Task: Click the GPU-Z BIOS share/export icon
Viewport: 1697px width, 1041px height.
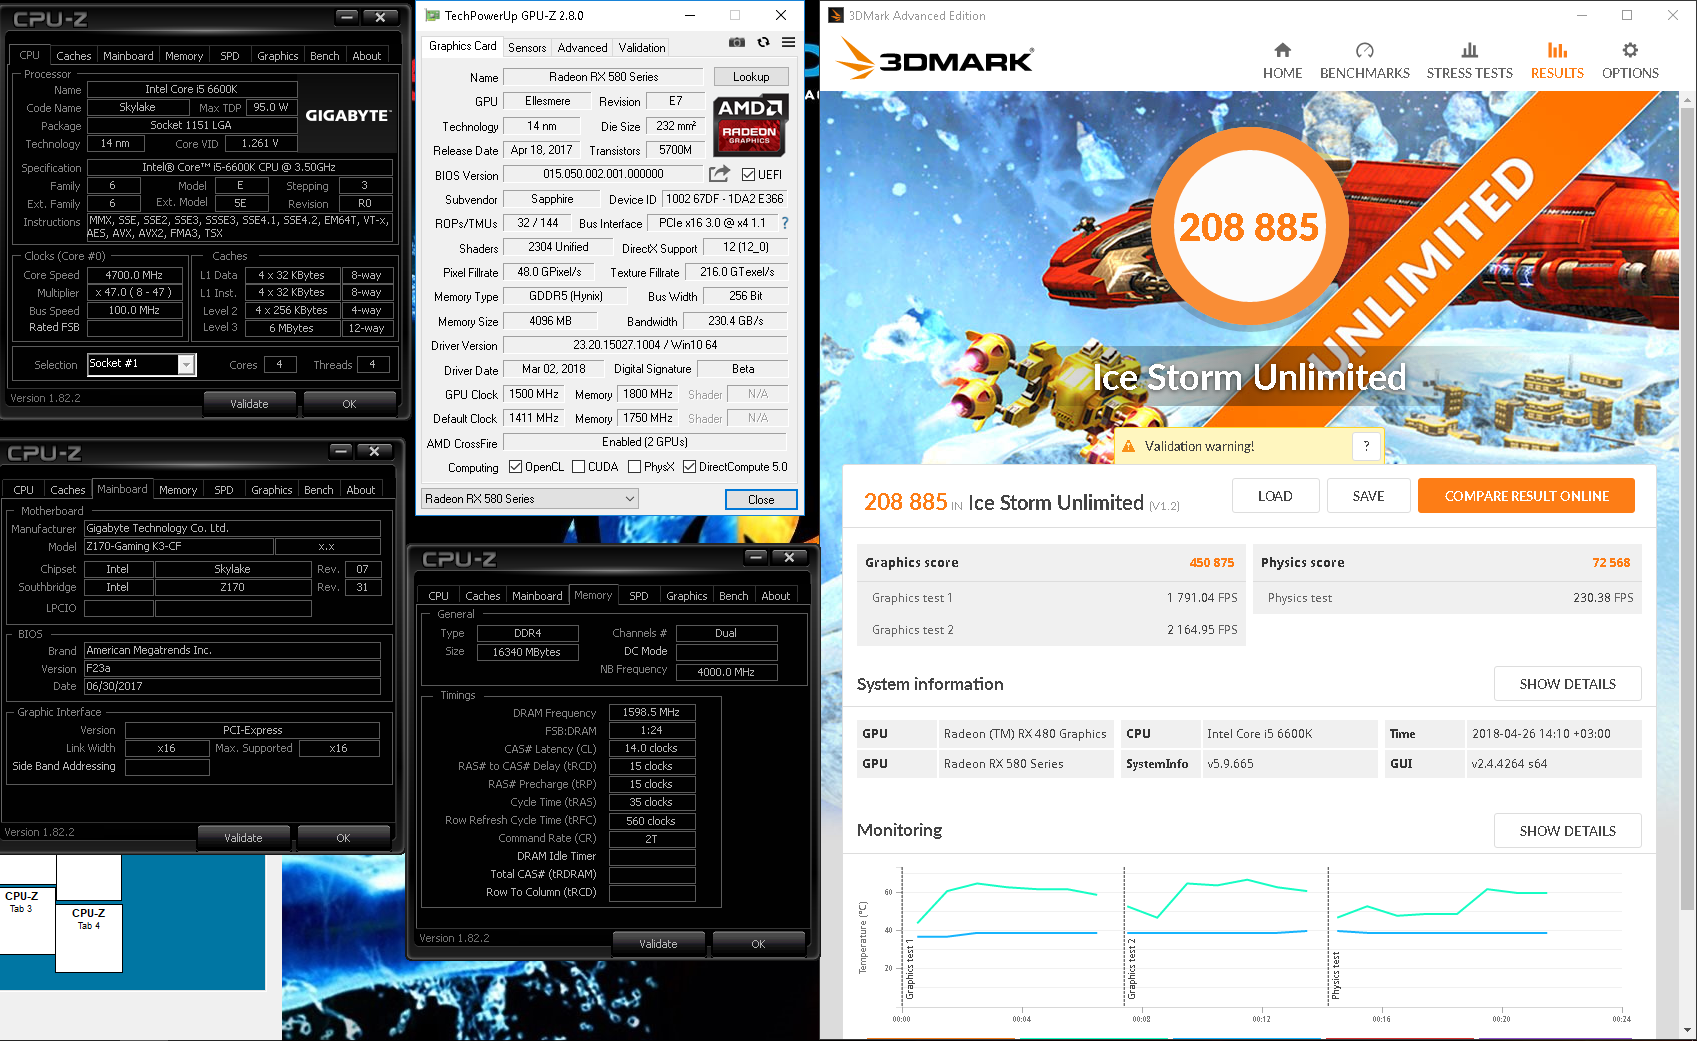Action: pyautogui.click(x=719, y=174)
